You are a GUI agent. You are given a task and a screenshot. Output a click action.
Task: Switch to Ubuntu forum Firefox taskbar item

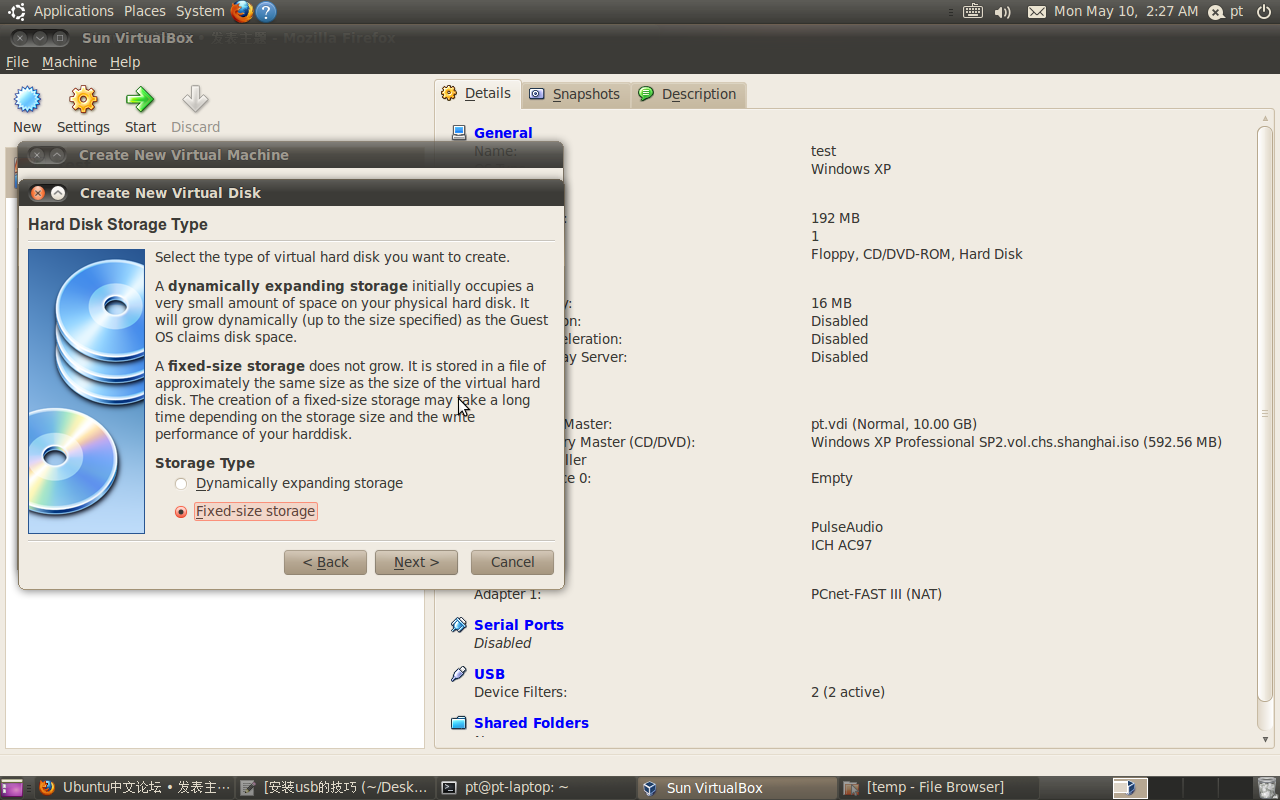point(135,788)
